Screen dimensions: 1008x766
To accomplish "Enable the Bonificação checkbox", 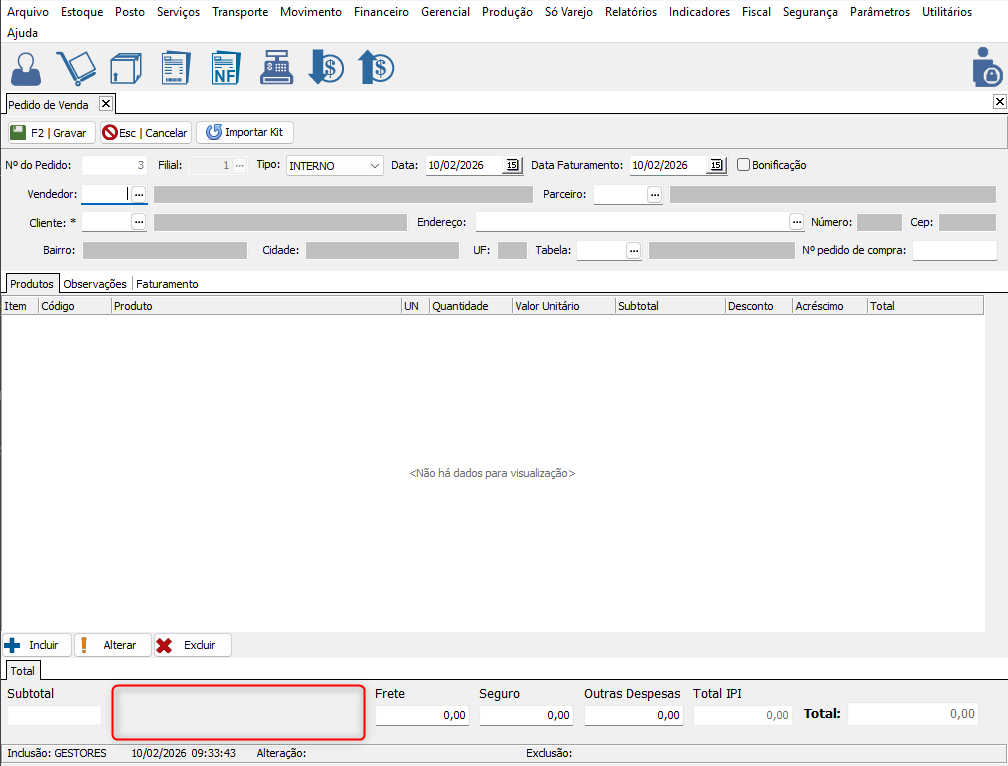I will (x=744, y=165).
